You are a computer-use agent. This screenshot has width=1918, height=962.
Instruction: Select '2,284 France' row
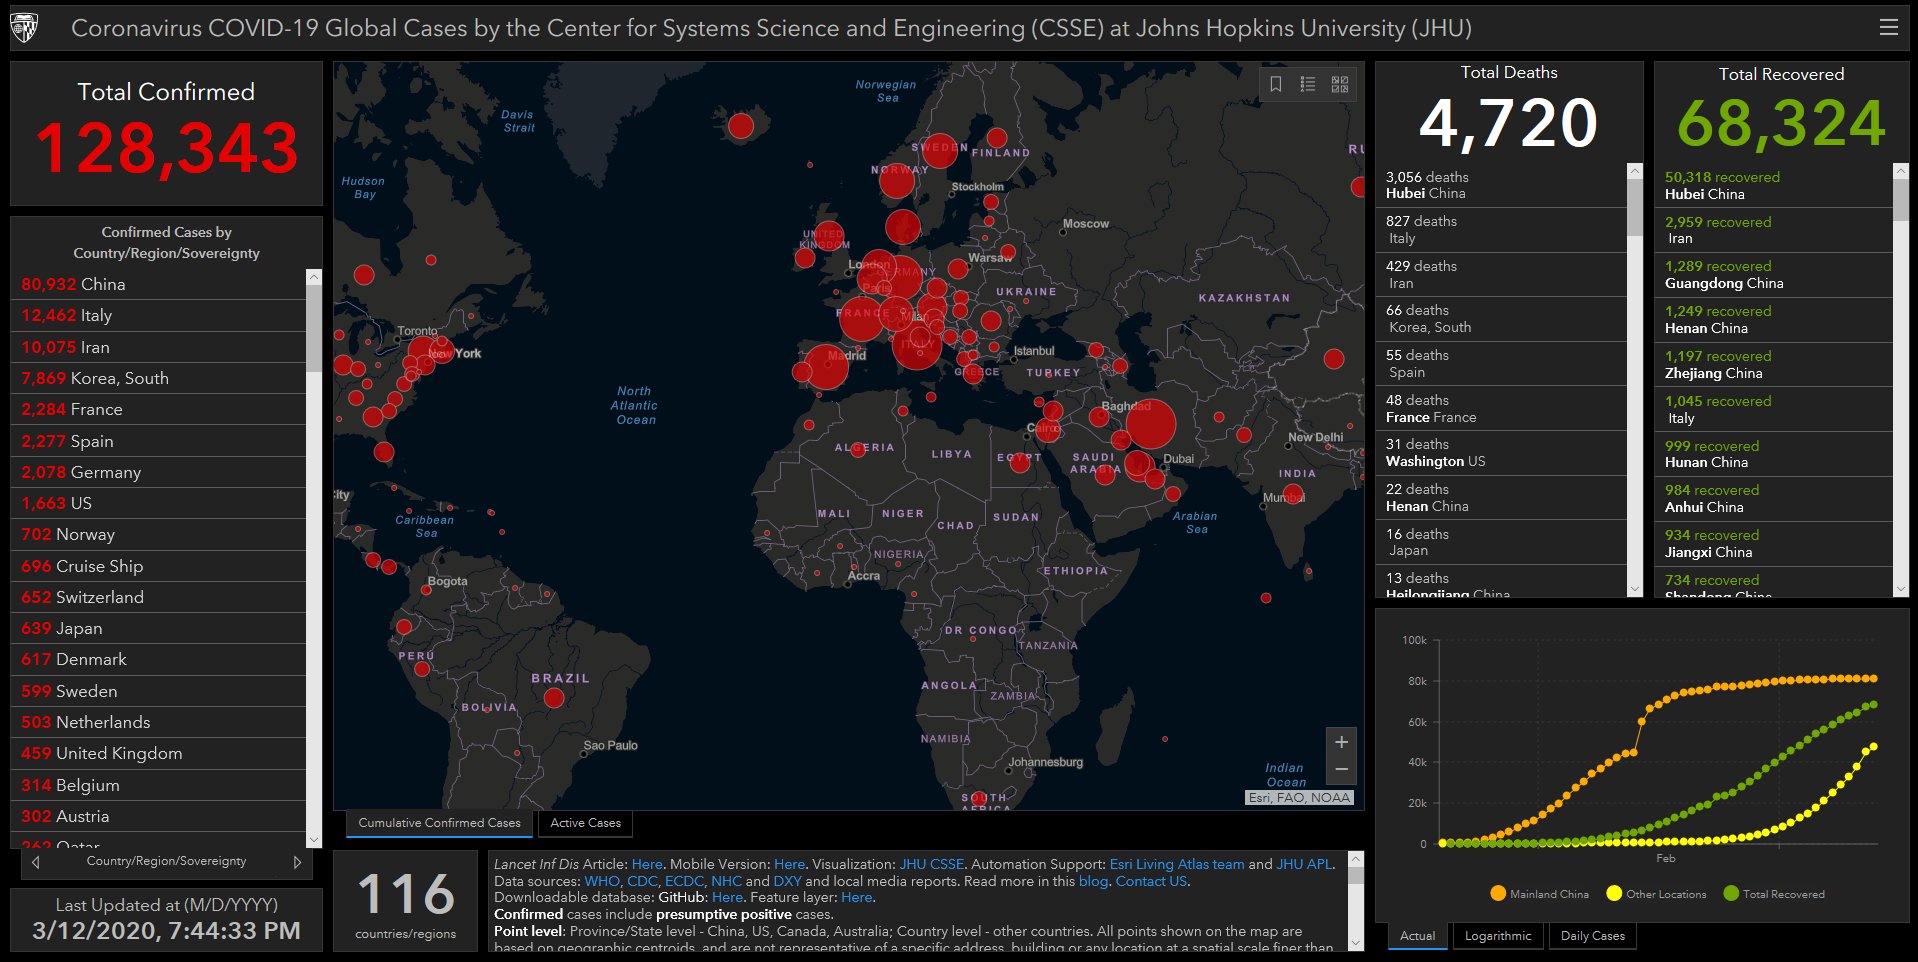[158, 410]
